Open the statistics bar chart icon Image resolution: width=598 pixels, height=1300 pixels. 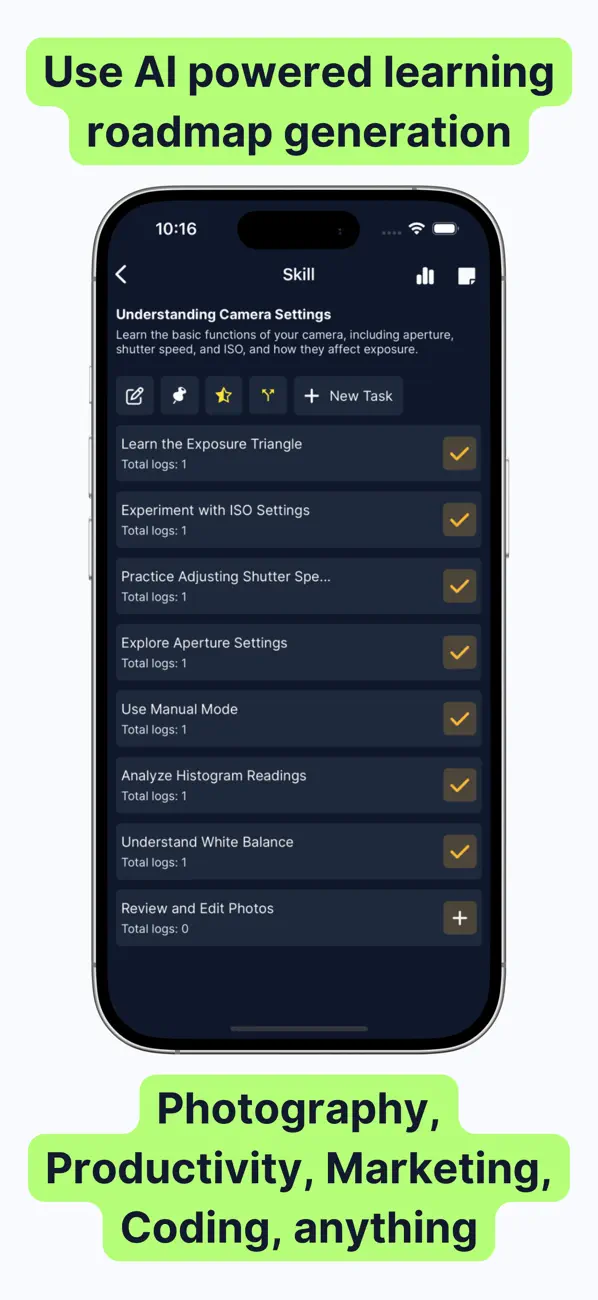[425, 274]
